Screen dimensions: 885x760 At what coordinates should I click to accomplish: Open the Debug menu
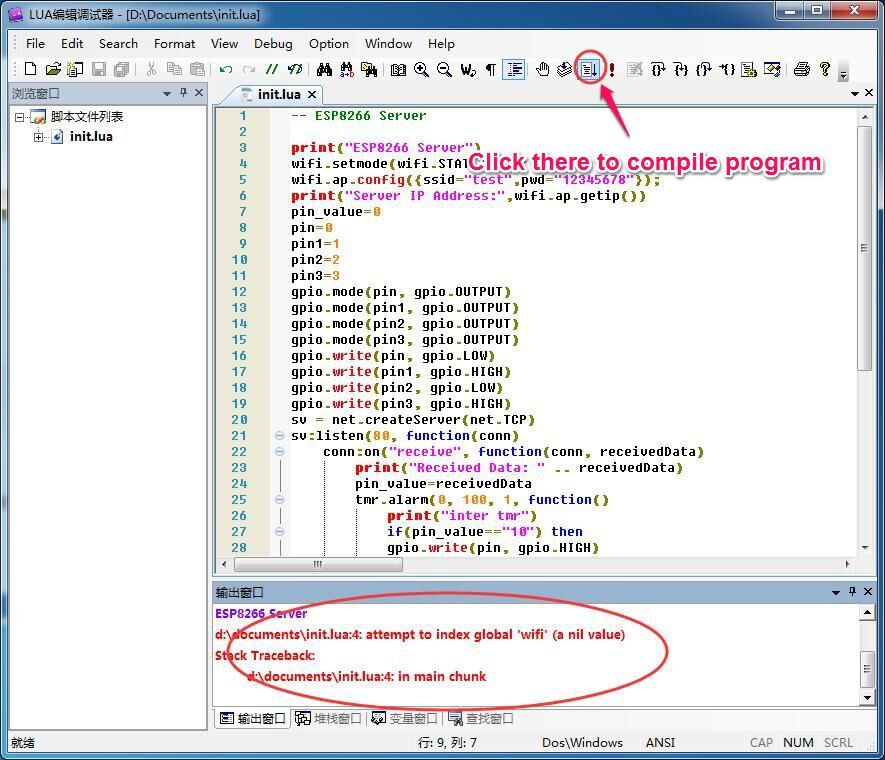(x=273, y=43)
